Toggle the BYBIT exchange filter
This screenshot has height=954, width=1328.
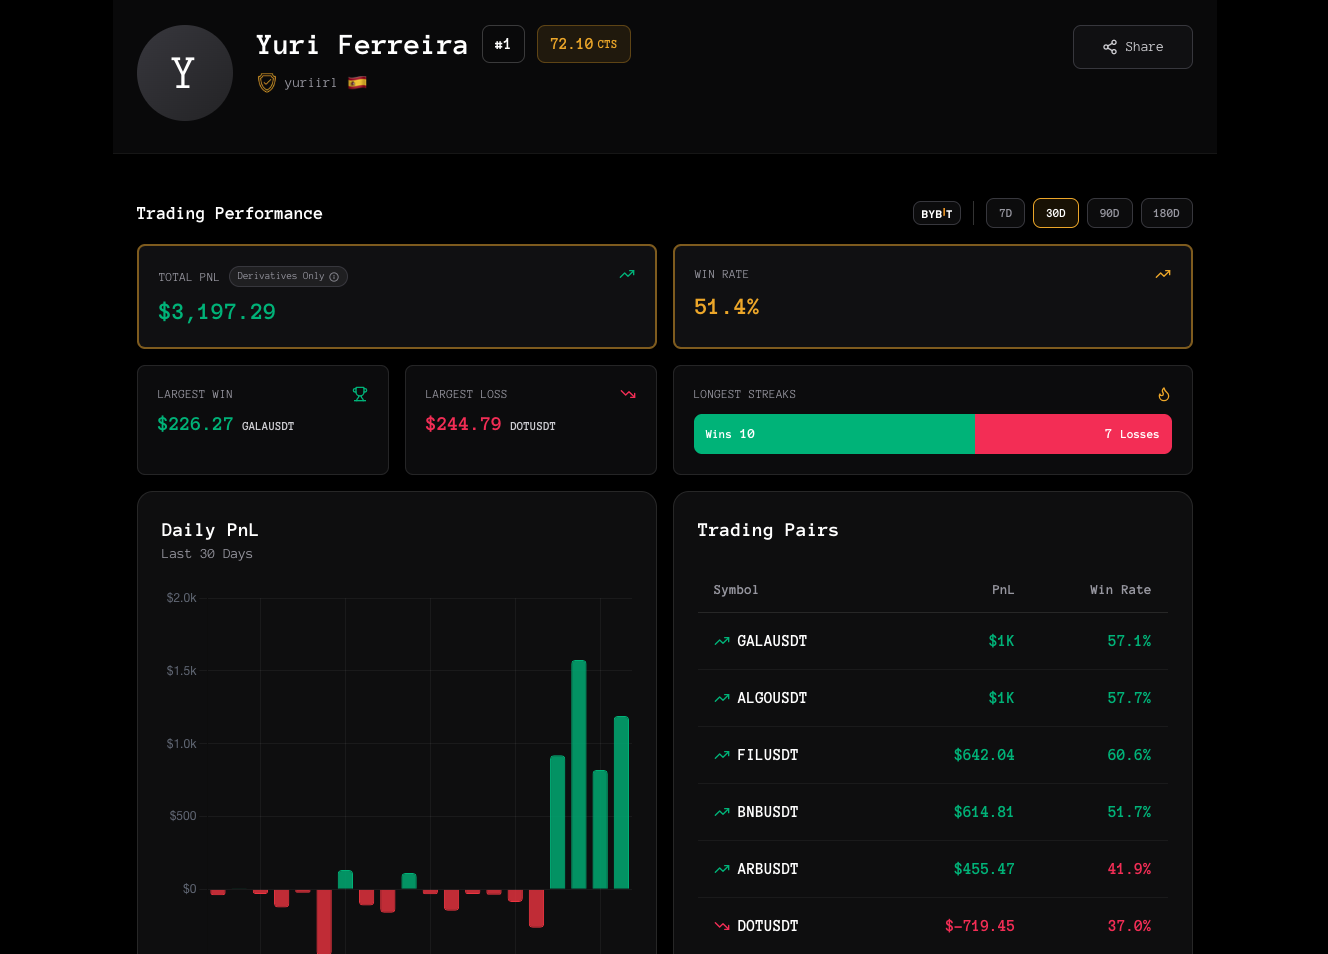click(x=936, y=212)
